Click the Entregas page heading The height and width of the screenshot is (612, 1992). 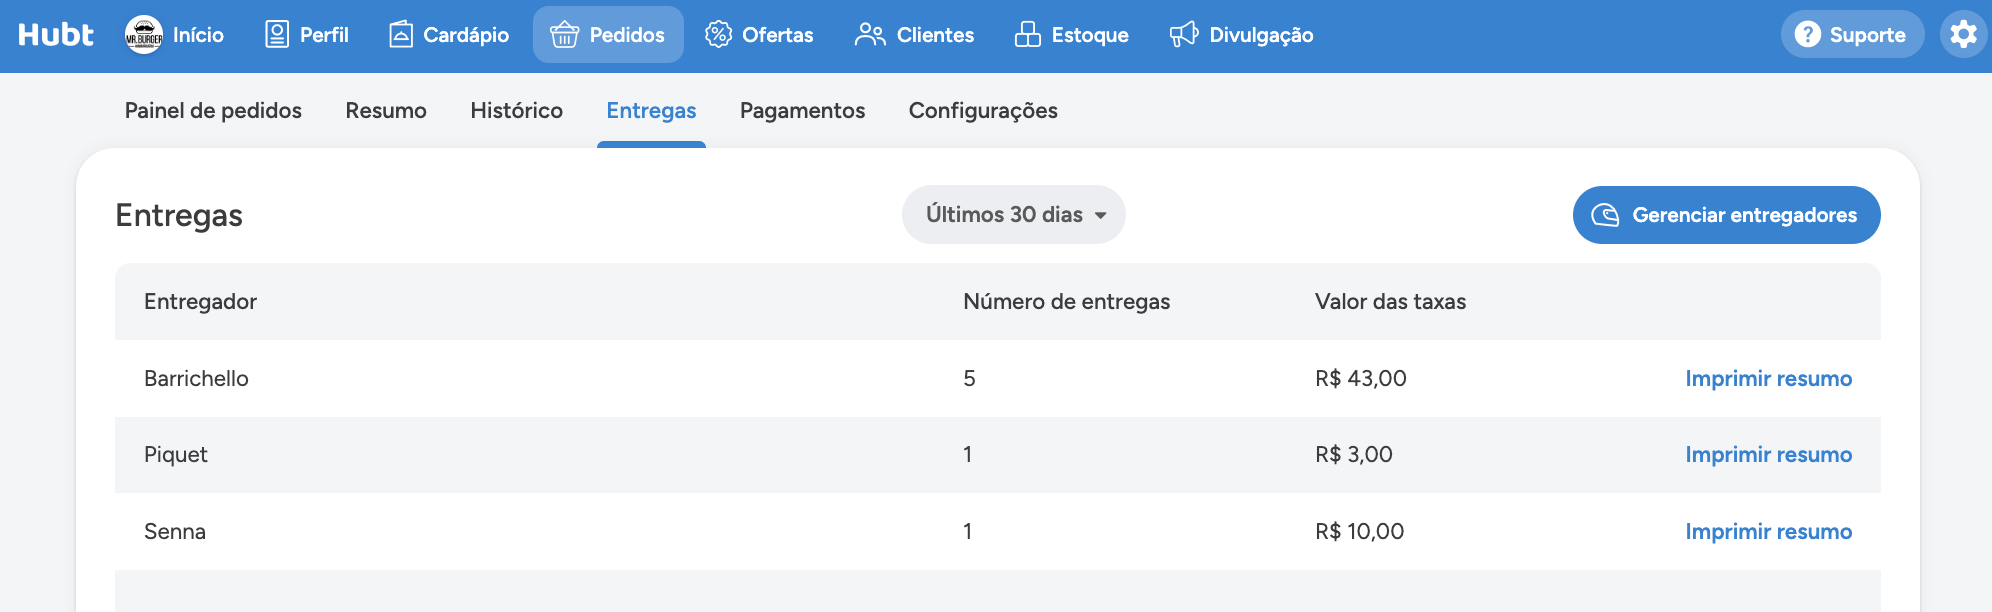[x=179, y=215]
